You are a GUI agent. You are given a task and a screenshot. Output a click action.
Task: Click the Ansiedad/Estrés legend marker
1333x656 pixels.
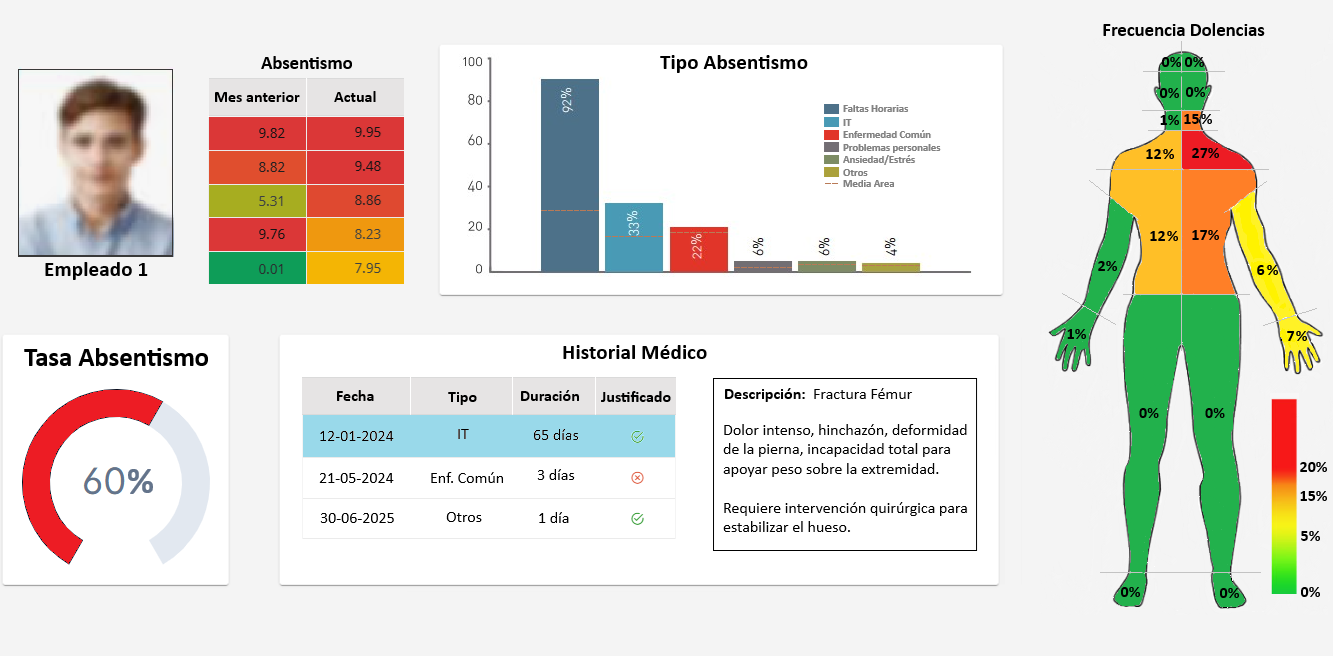831,160
